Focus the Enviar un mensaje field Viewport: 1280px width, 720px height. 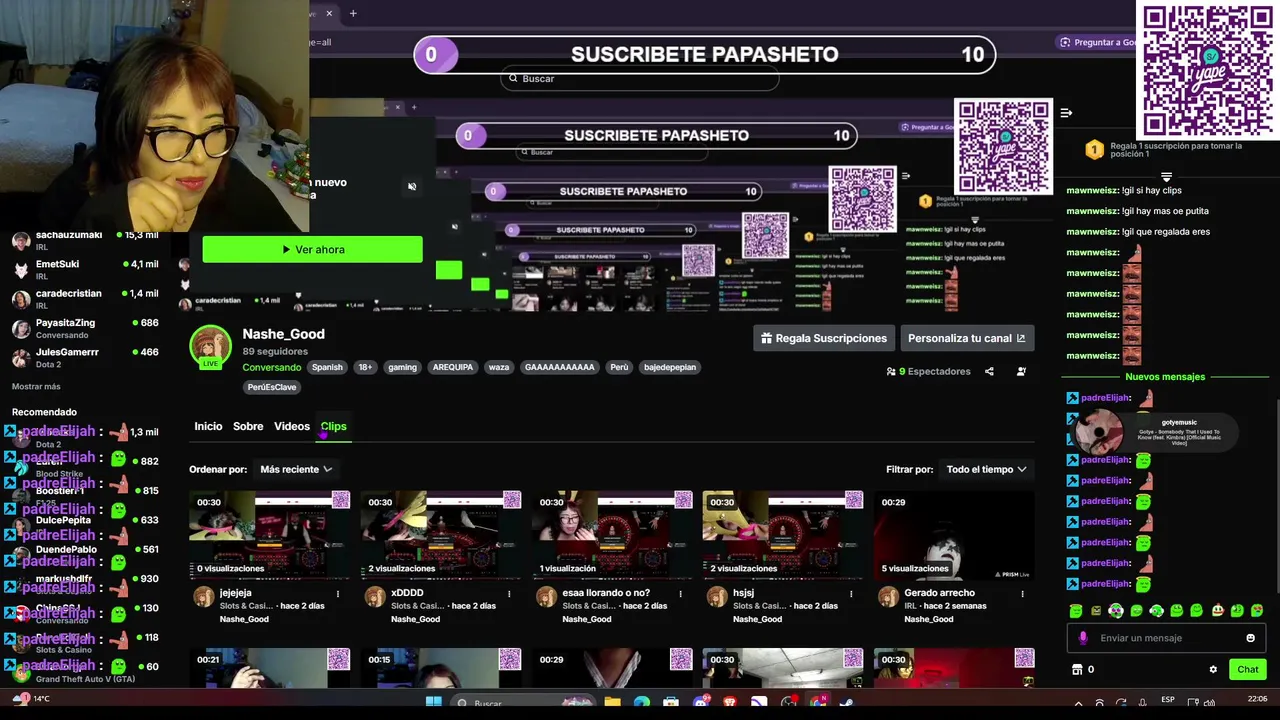(1166, 638)
